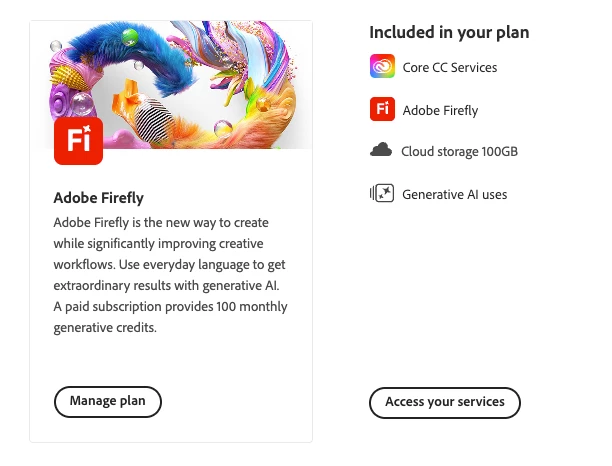Select the Generative AI uses label
The image size is (612, 466).
tap(454, 194)
